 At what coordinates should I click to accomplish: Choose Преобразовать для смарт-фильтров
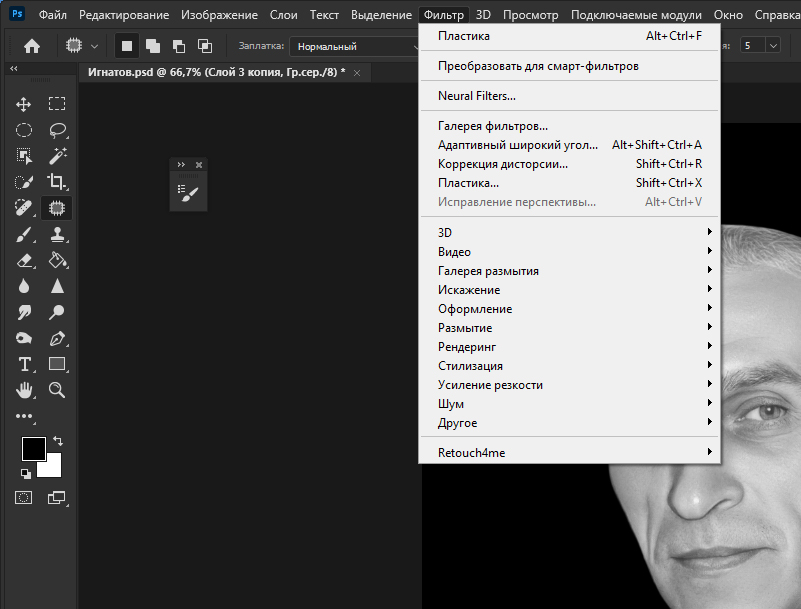coord(569,66)
